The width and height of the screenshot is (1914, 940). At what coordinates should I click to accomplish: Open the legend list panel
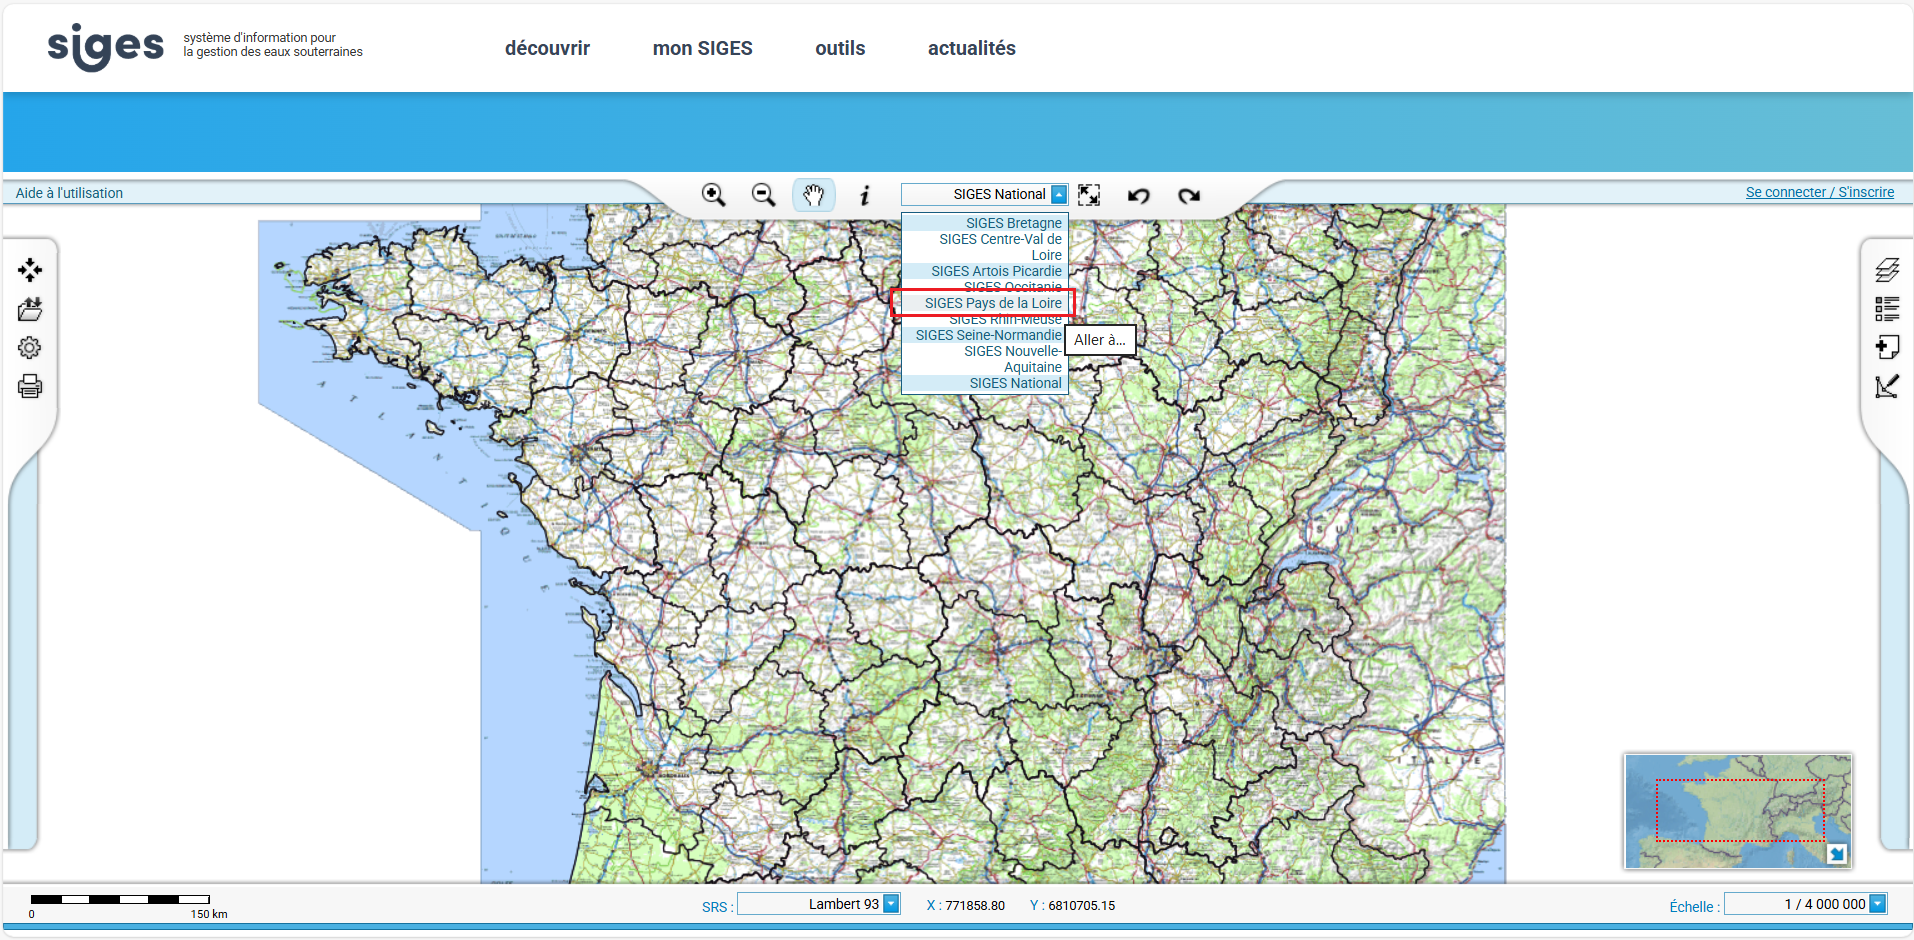coord(1888,308)
